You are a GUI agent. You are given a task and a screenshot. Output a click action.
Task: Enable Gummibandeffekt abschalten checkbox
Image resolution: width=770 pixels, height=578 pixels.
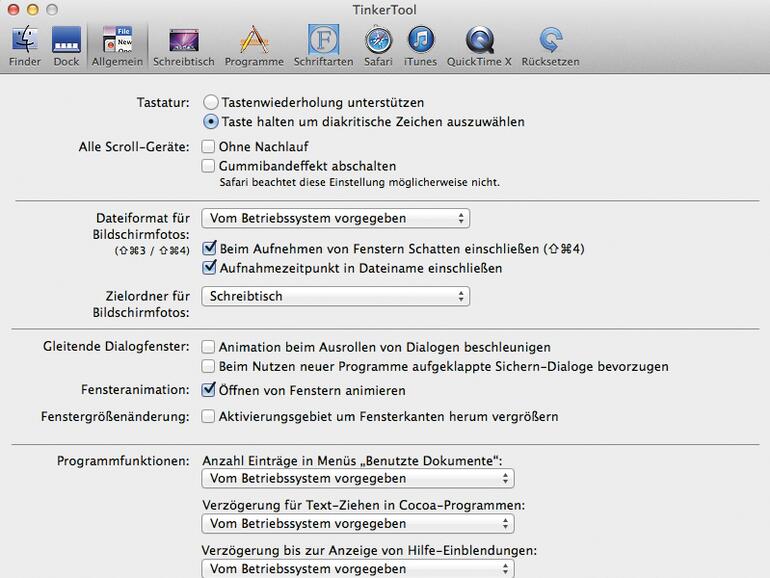208,165
